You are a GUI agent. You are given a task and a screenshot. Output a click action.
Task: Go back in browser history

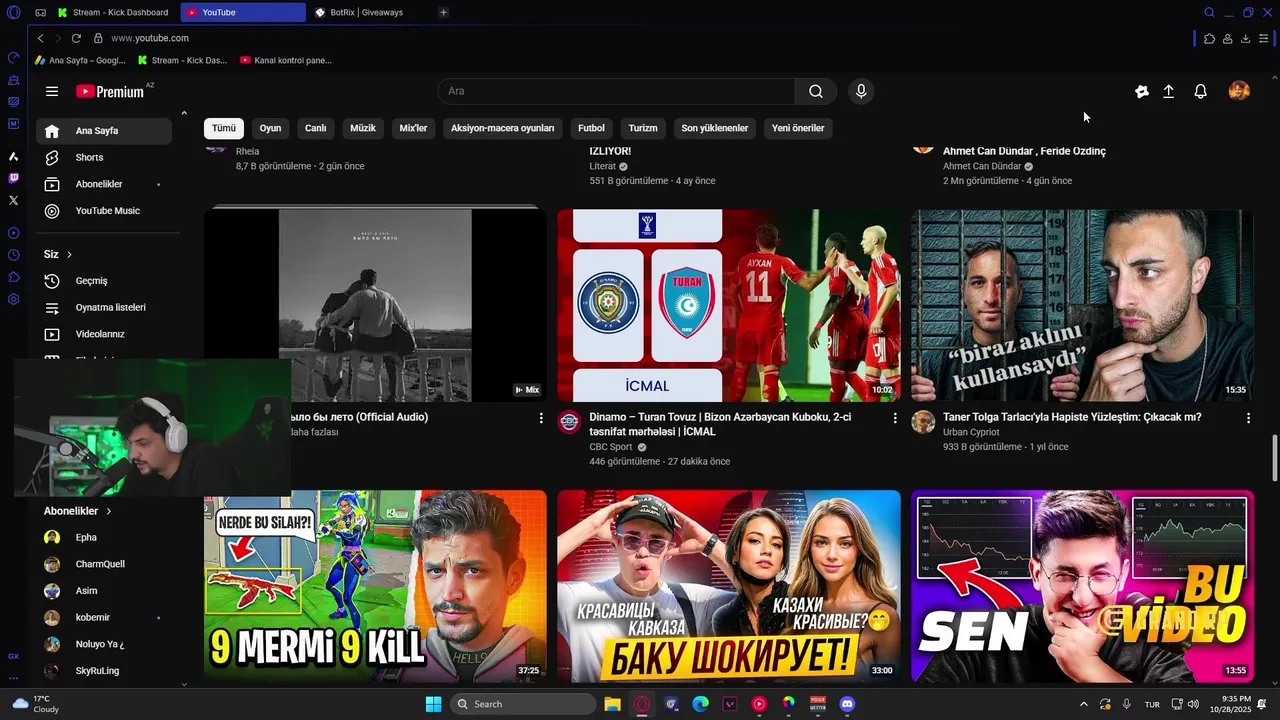pos(40,38)
